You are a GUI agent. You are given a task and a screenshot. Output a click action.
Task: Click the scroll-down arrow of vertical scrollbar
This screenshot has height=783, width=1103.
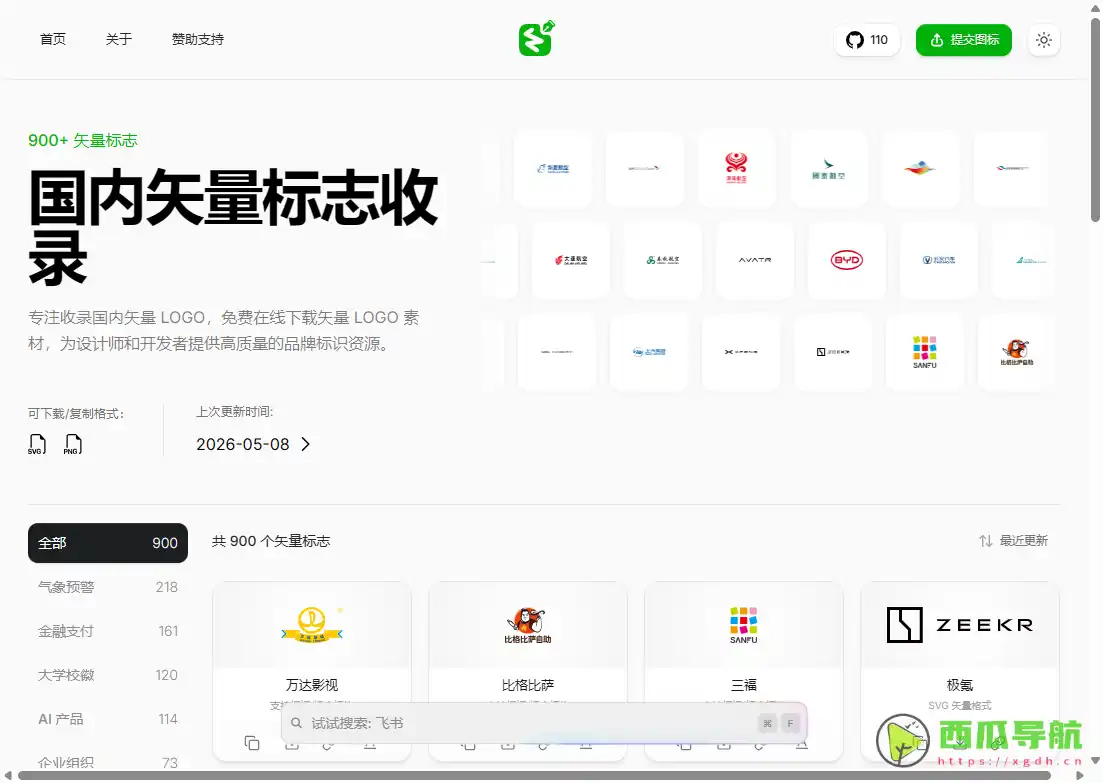click(x=1095, y=760)
